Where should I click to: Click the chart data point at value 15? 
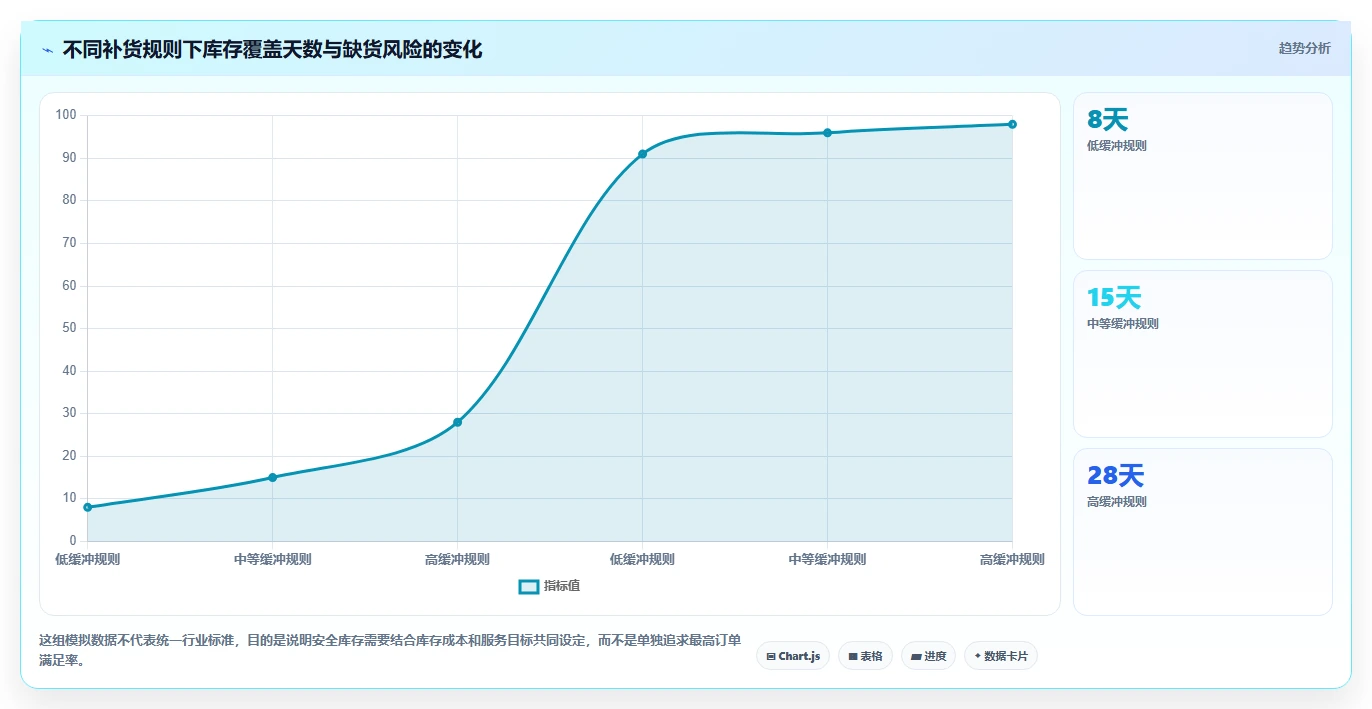[272, 477]
